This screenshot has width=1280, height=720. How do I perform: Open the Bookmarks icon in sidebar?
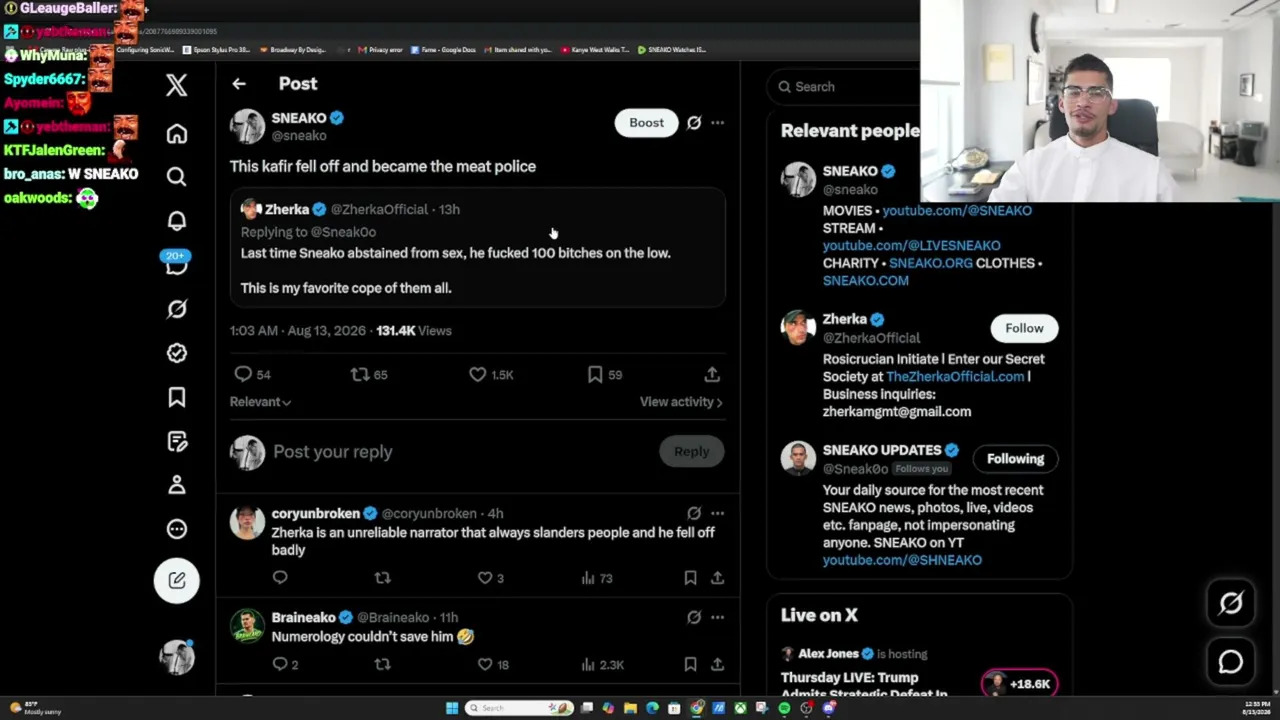pyautogui.click(x=177, y=397)
